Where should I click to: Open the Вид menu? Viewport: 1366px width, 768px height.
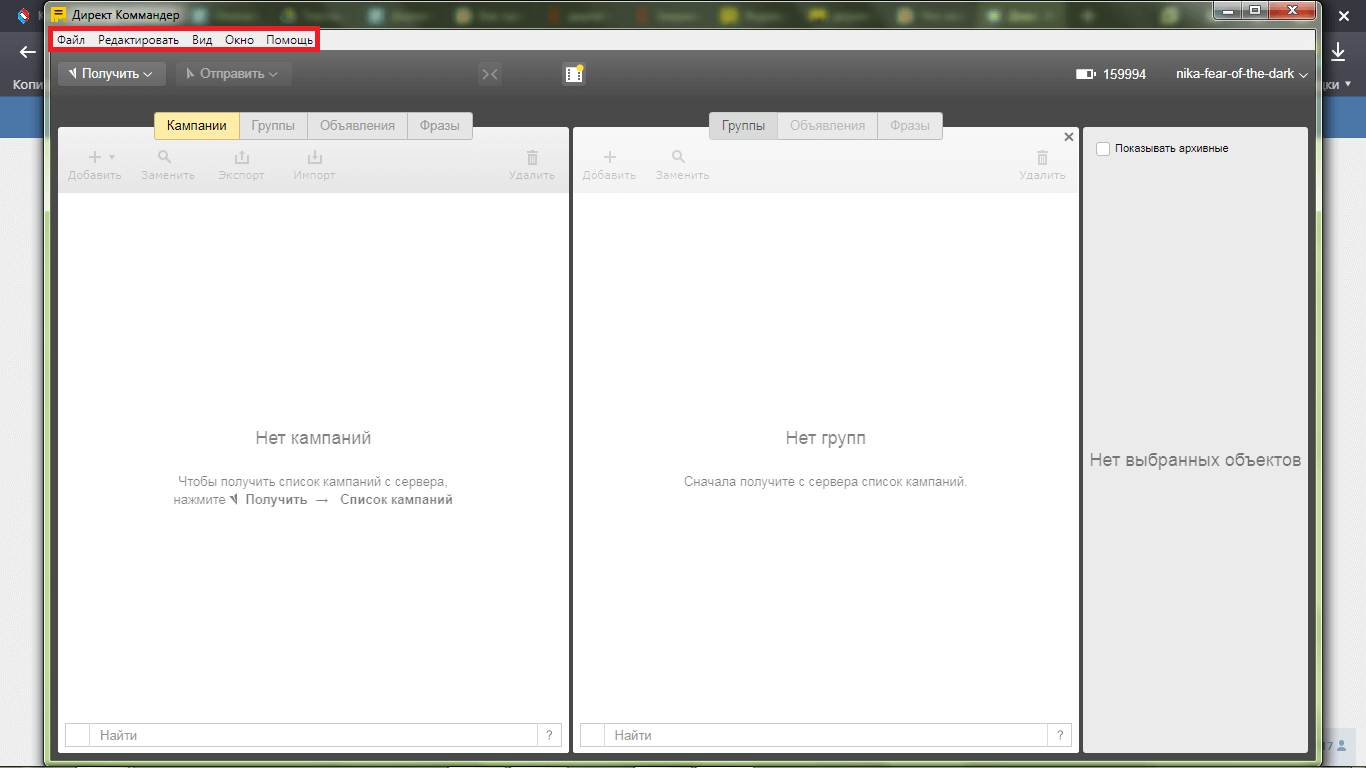202,40
